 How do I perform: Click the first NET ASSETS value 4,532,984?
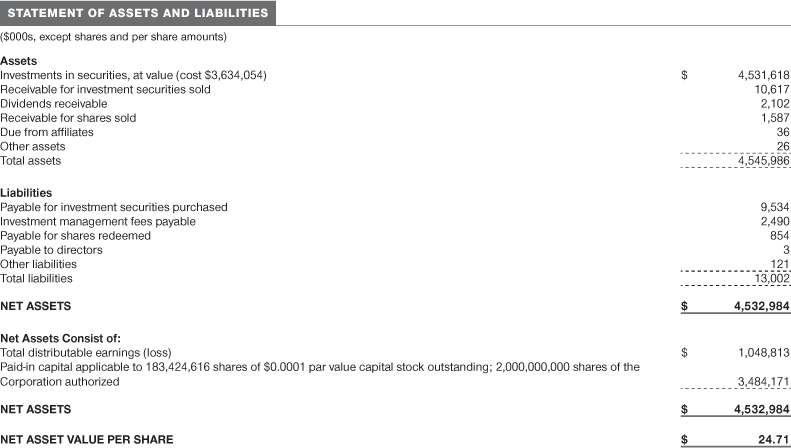click(755, 306)
